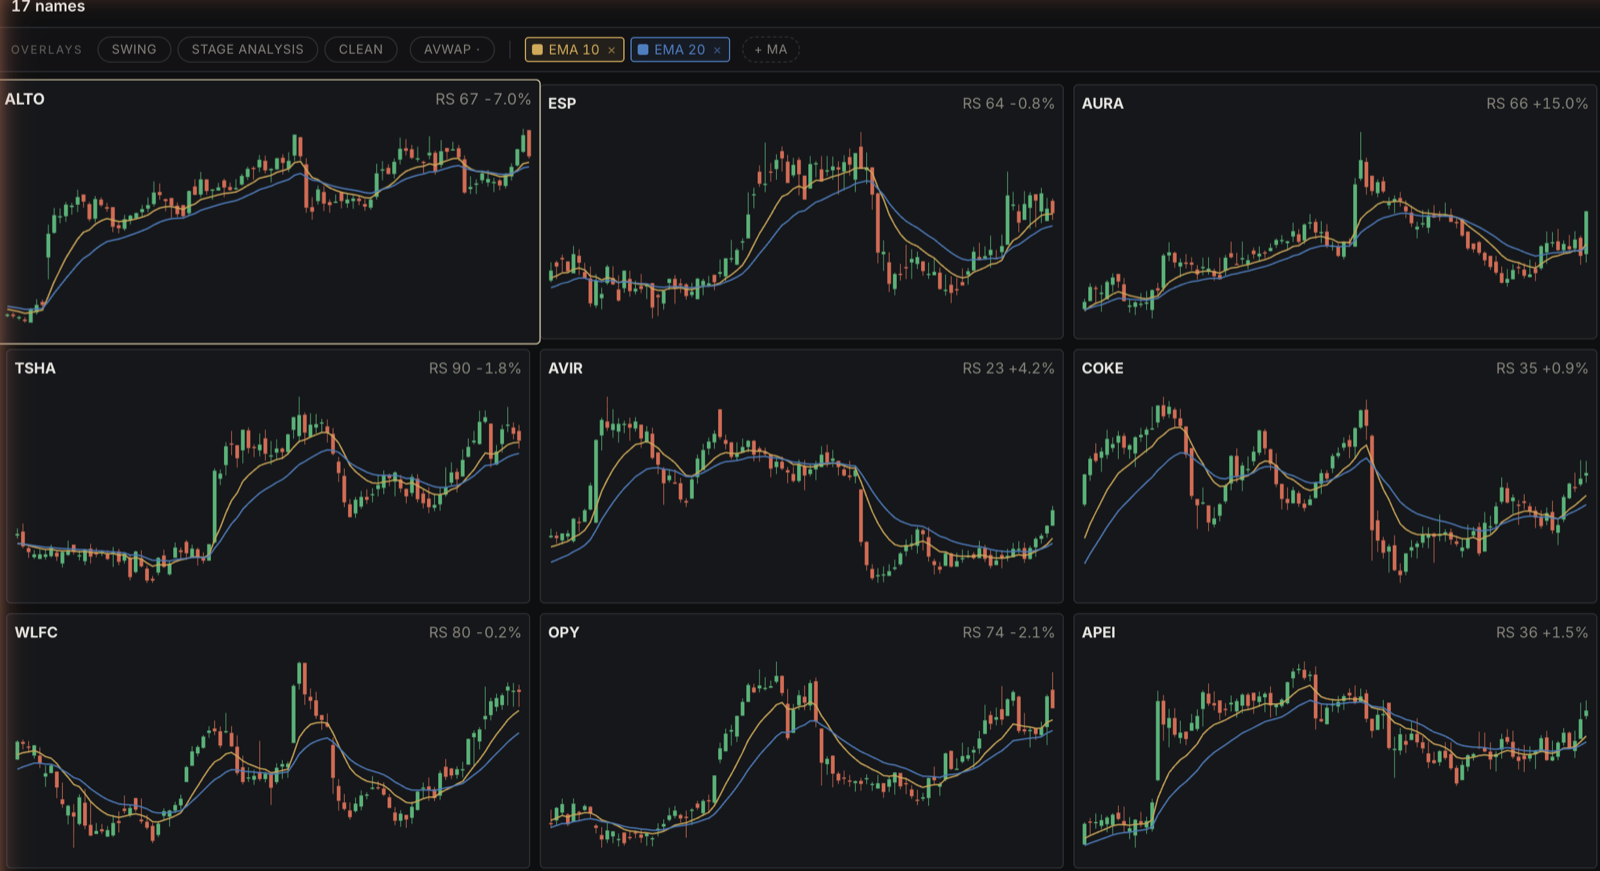Click the OPY ticker label

pos(563,632)
